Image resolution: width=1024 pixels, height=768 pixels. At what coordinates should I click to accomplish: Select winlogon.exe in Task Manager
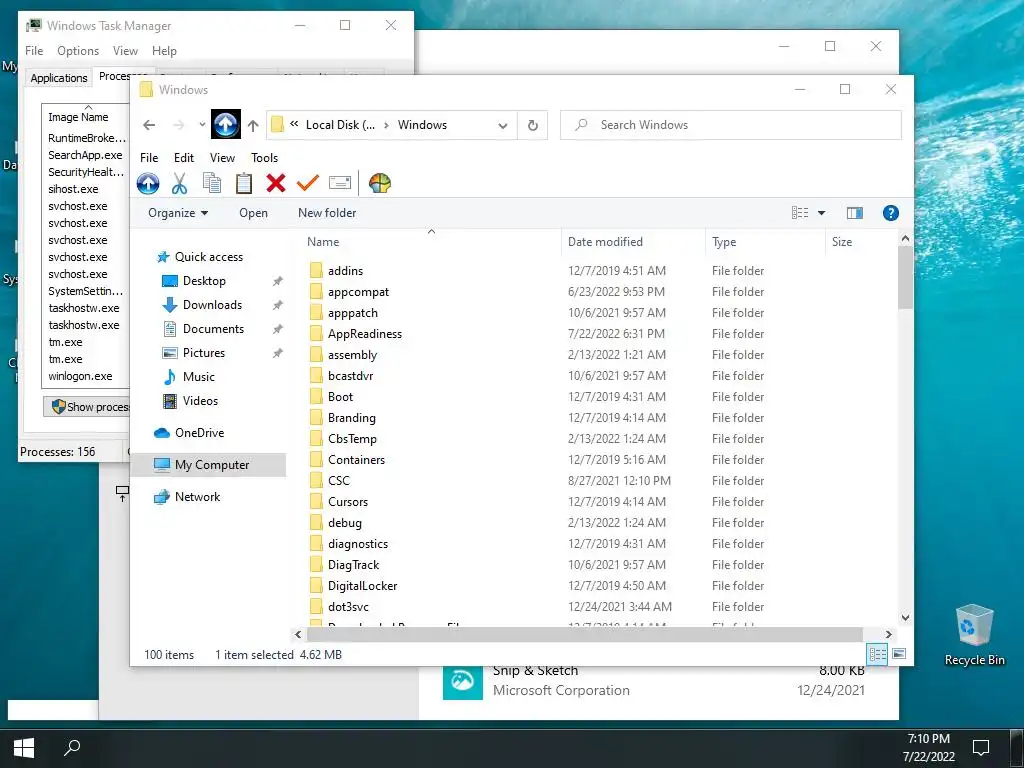(80, 376)
